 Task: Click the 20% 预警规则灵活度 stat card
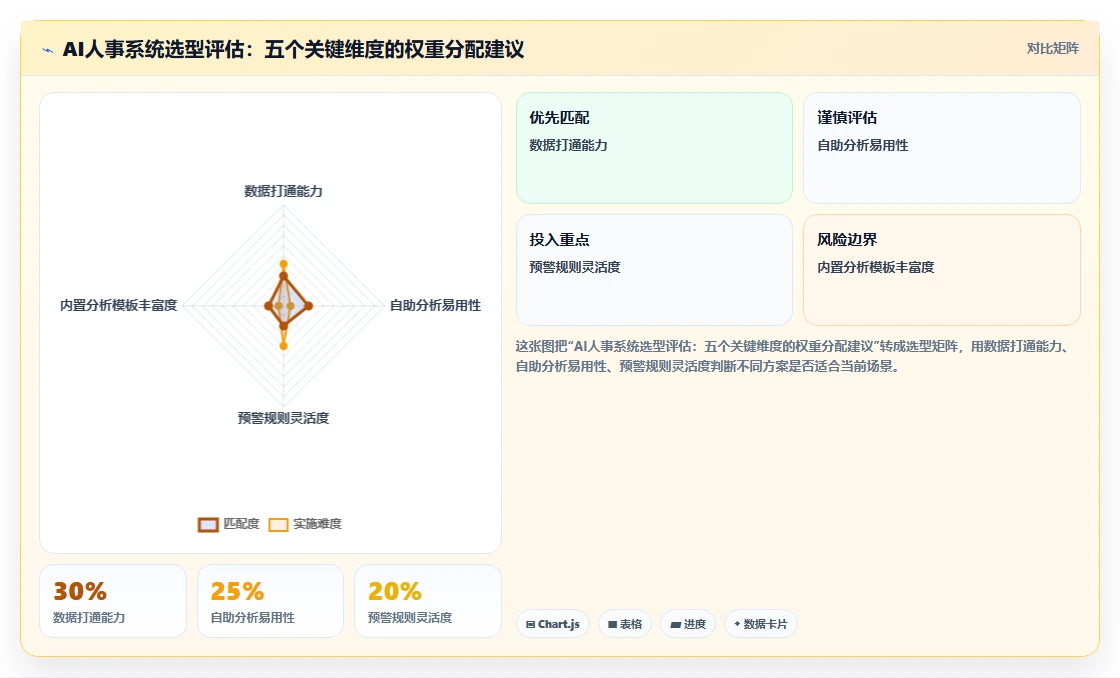click(x=428, y=601)
